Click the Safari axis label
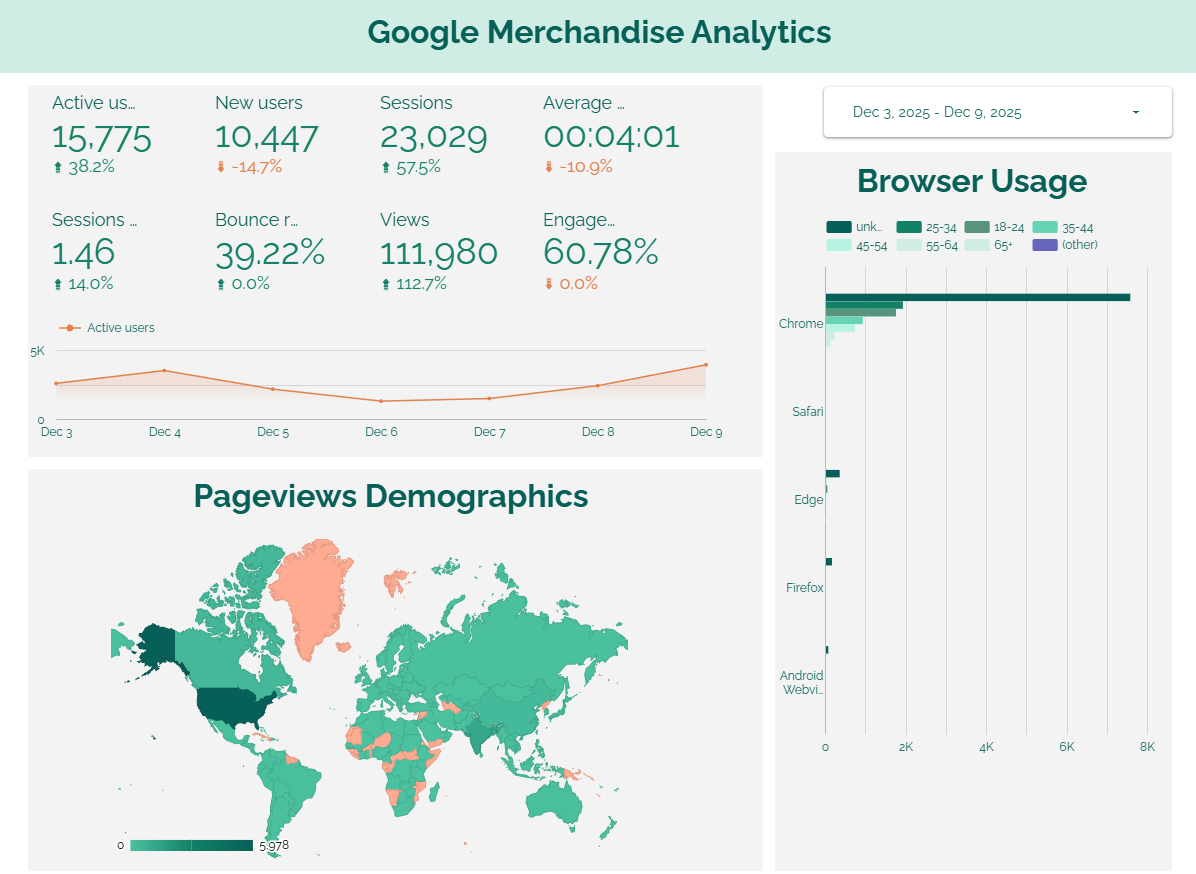Viewport: 1196px width, 874px height. pos(808,412)
